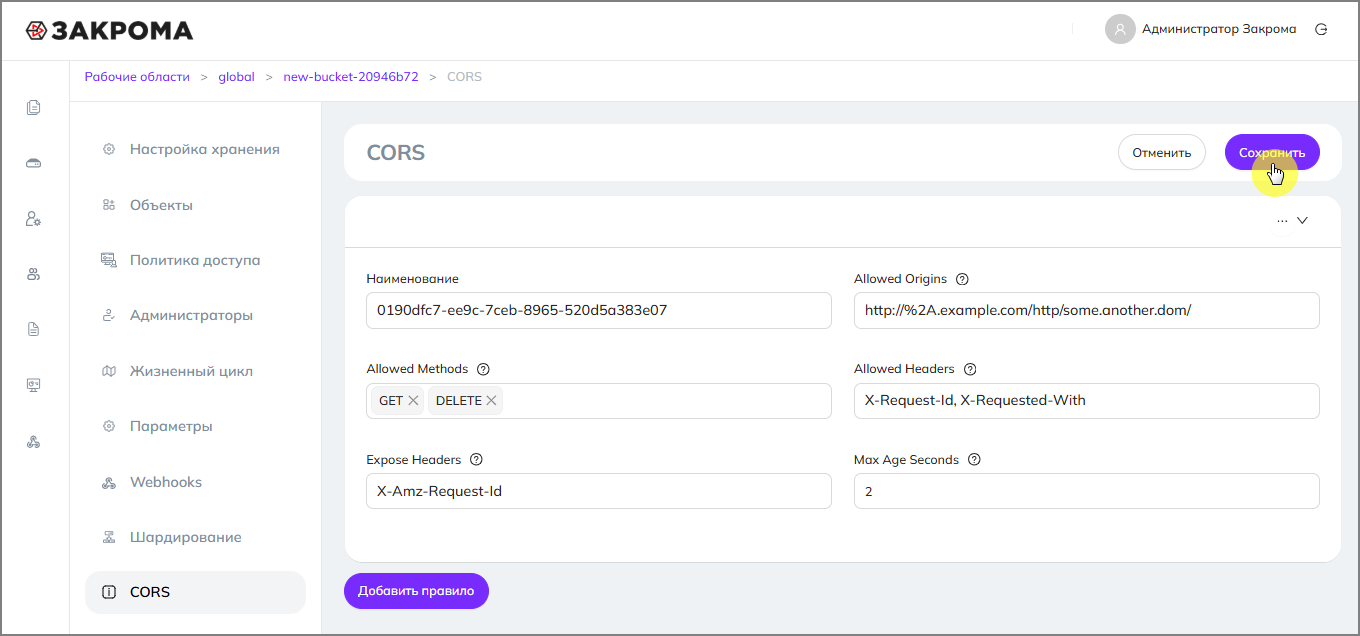
Task: Click help icon beside Allowed Origins
Action: 963,279
